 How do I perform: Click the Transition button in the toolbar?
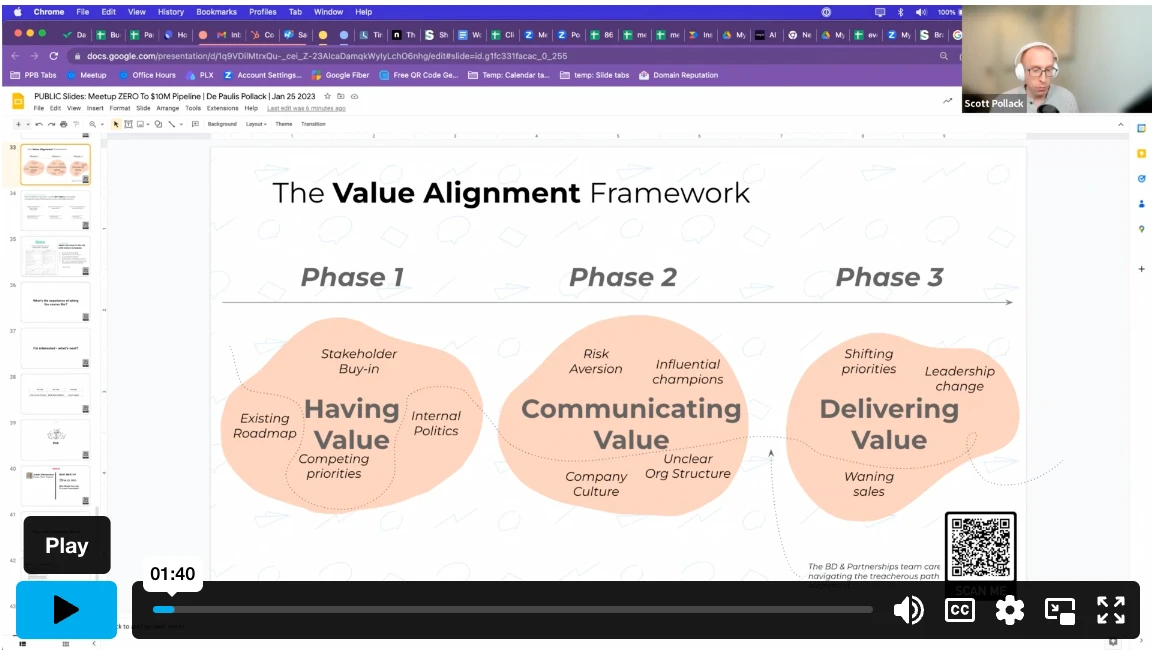tap(313, 124)
